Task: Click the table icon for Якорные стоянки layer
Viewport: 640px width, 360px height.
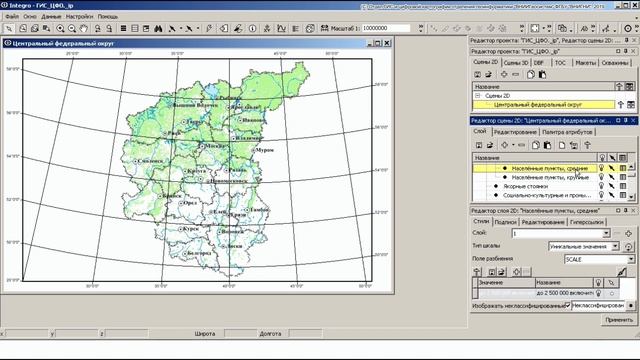Action: (x=622, y=186)
